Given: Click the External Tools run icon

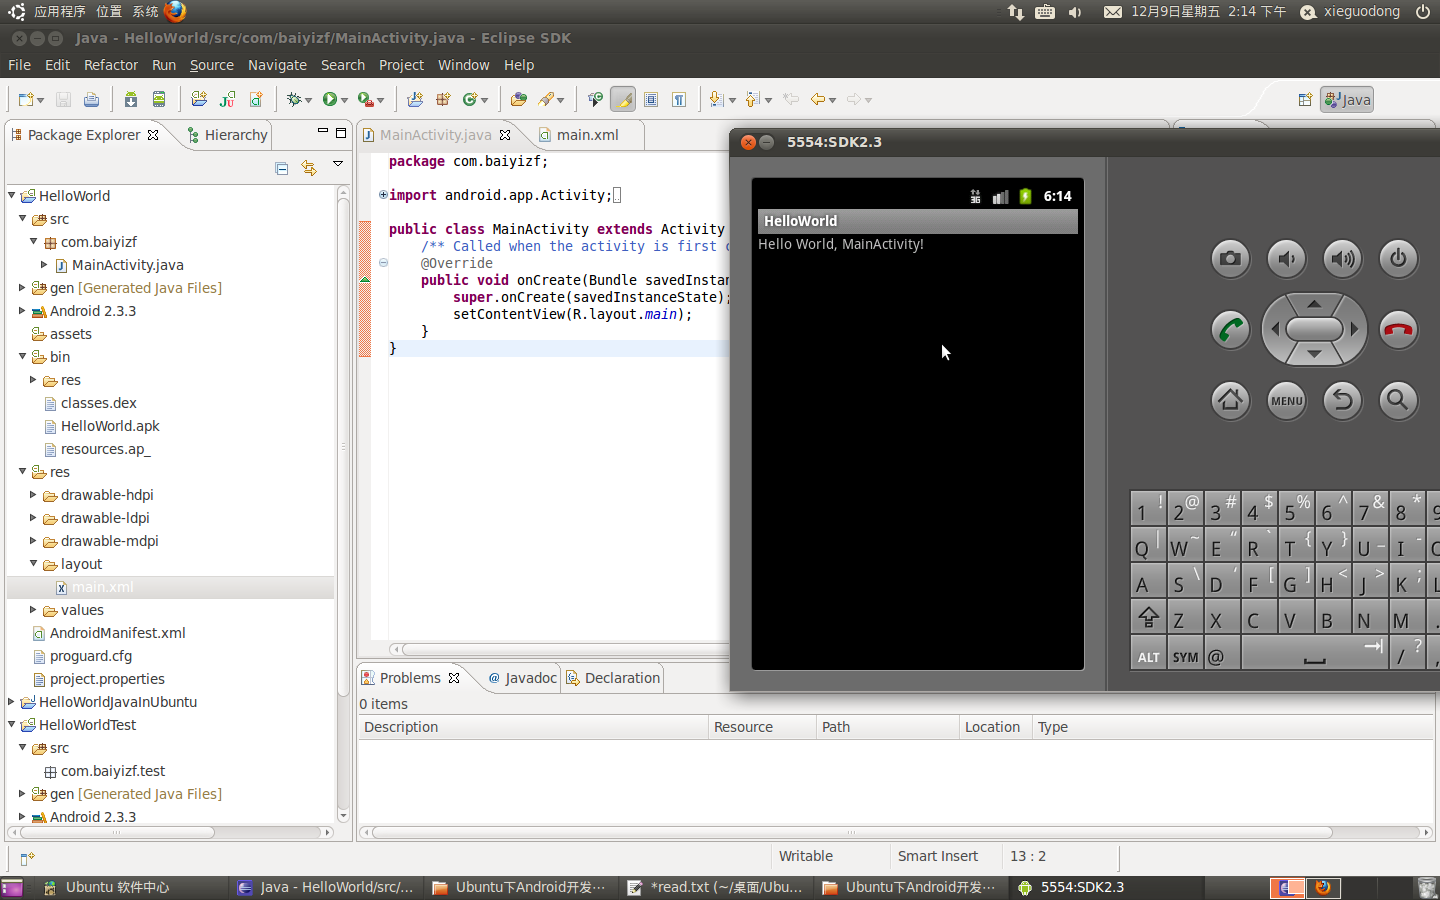Looking at the screenshot, I should point(366,99).
